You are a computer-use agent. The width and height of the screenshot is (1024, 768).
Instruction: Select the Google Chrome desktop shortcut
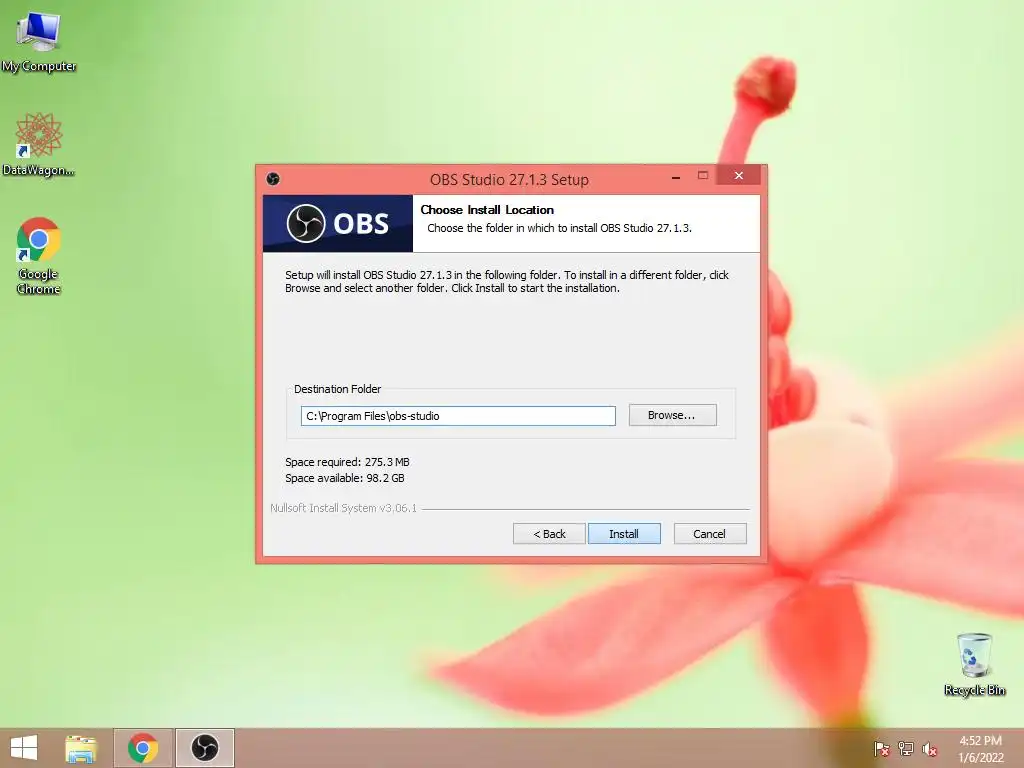39,256
